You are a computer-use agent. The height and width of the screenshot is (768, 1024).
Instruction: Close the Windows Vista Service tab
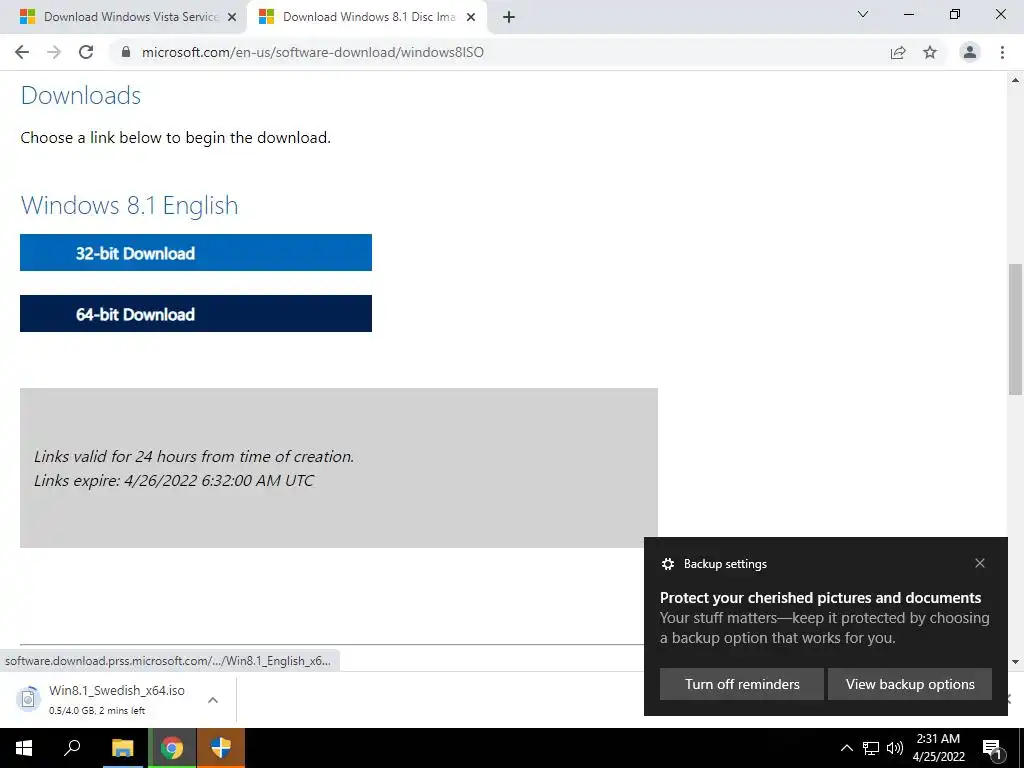[231, 17]
